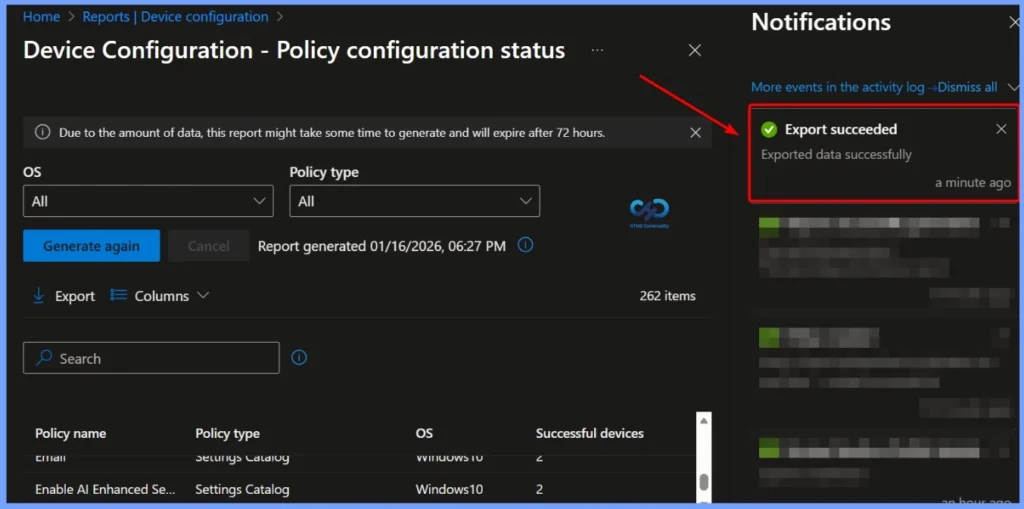Viewport: 1024px width, 509px height.
Task: Sort by Policy type column header
Action: 227,433
